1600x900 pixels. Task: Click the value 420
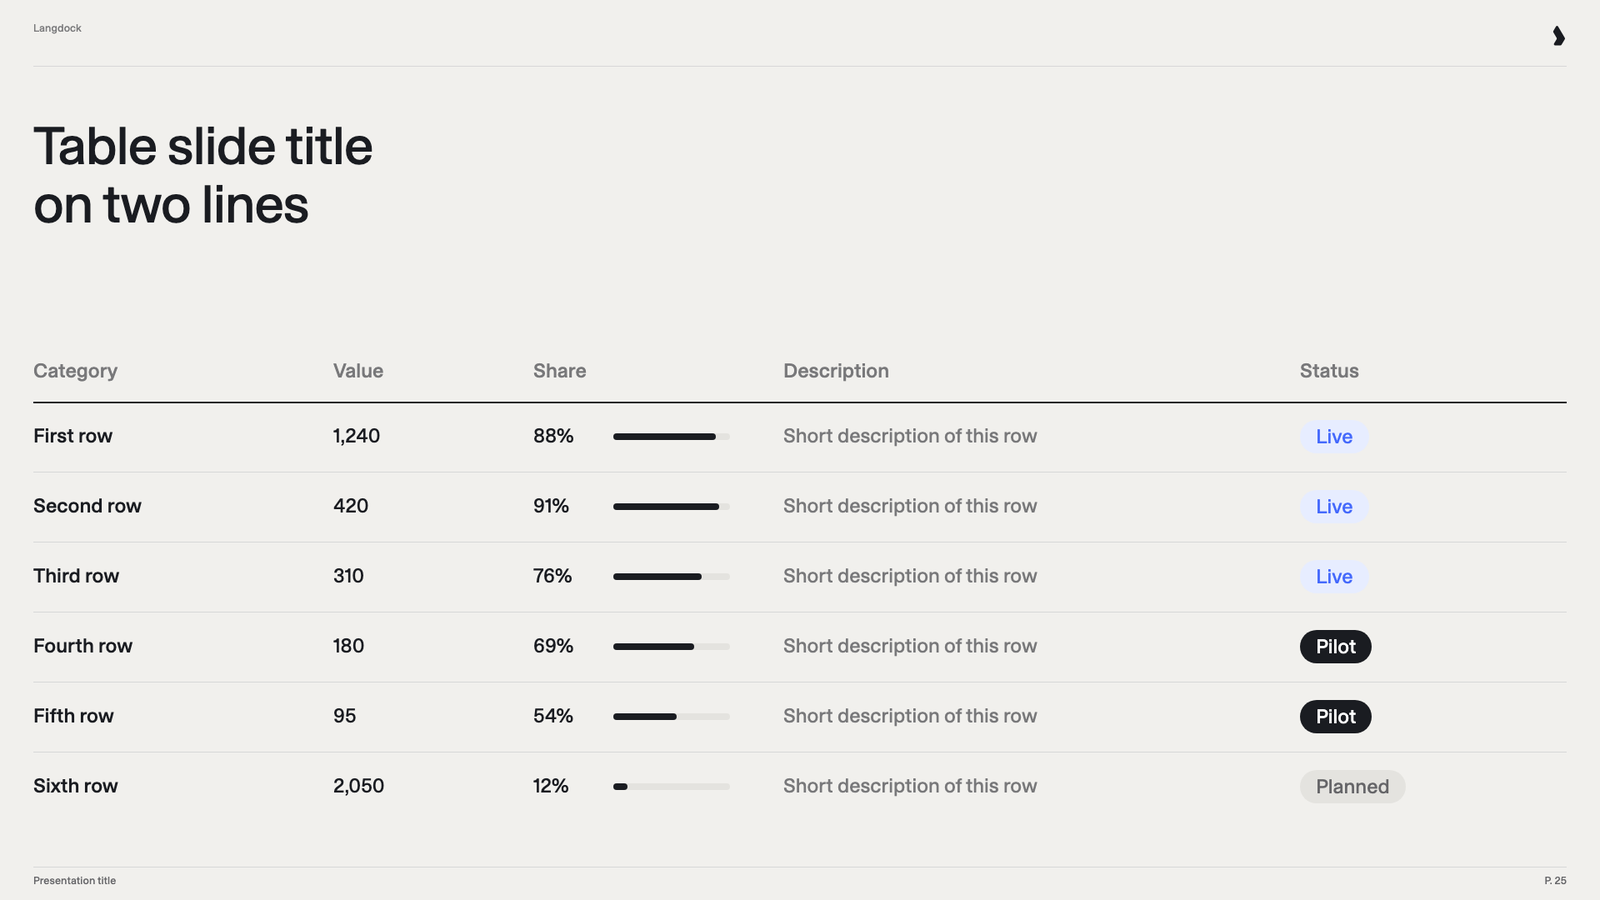tap(350, 506)
